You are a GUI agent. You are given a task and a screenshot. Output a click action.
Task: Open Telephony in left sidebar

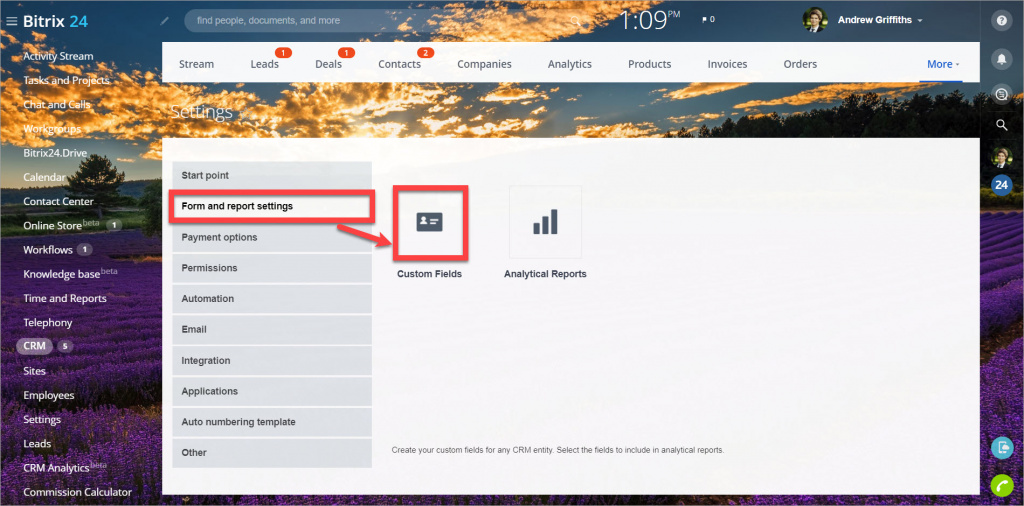[48, 323]
